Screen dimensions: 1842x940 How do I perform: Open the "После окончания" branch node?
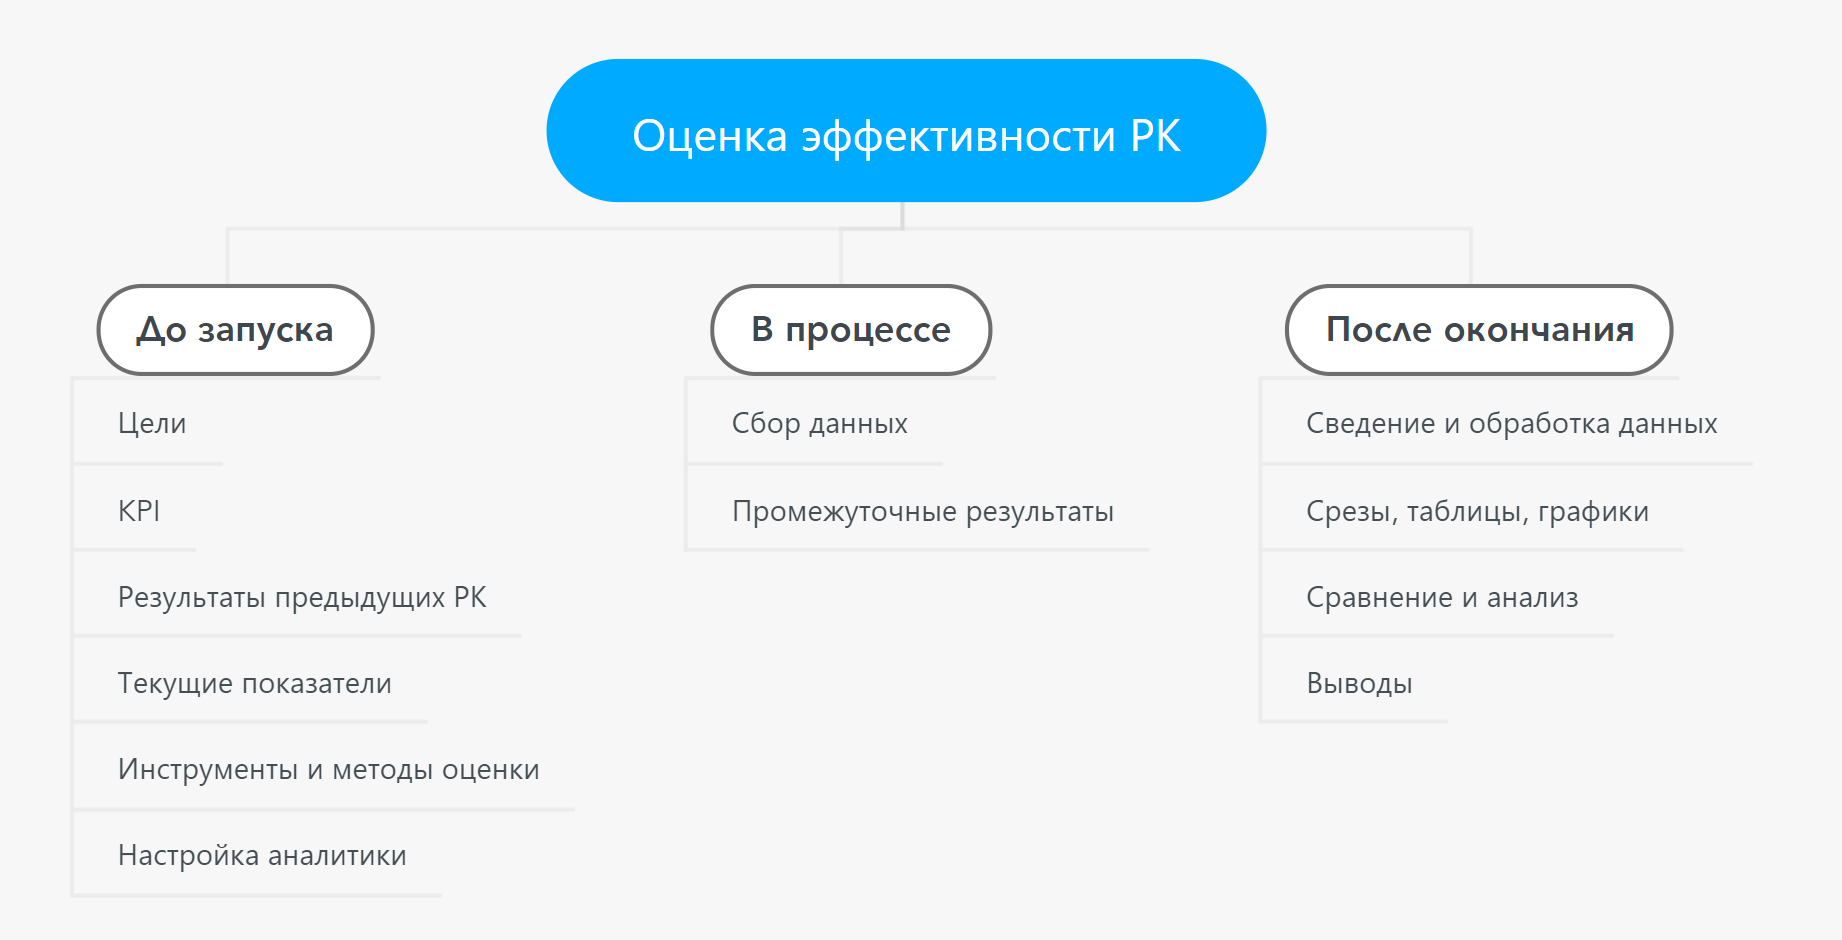tap(1478, 330)
